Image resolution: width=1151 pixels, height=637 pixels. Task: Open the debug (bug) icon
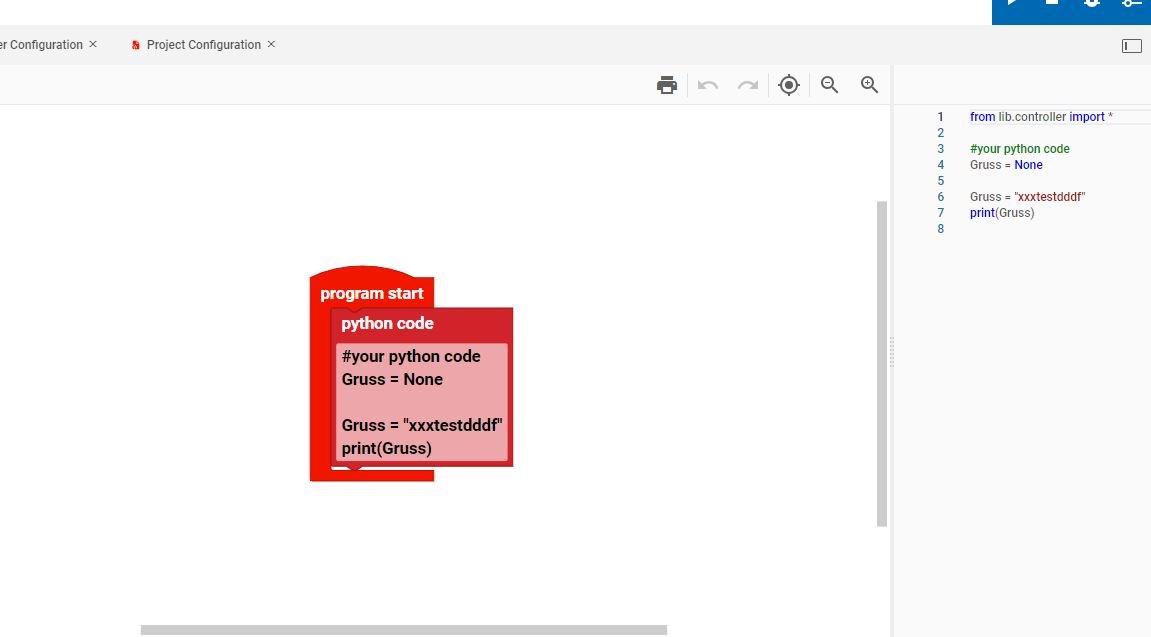tap(1092, 3)
